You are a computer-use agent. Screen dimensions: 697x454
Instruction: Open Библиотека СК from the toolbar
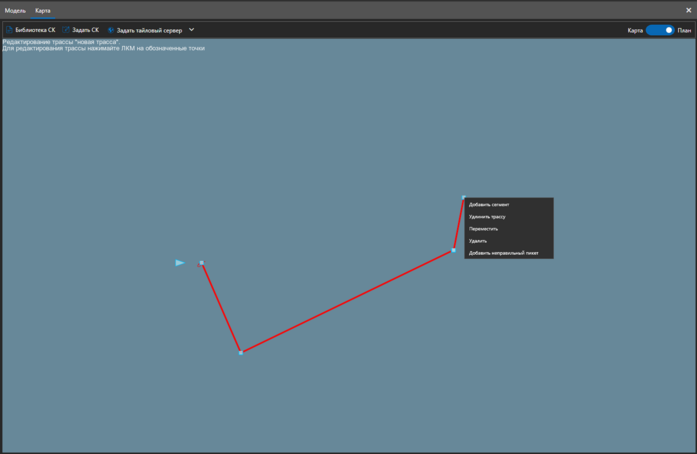(x=35, y=30)
